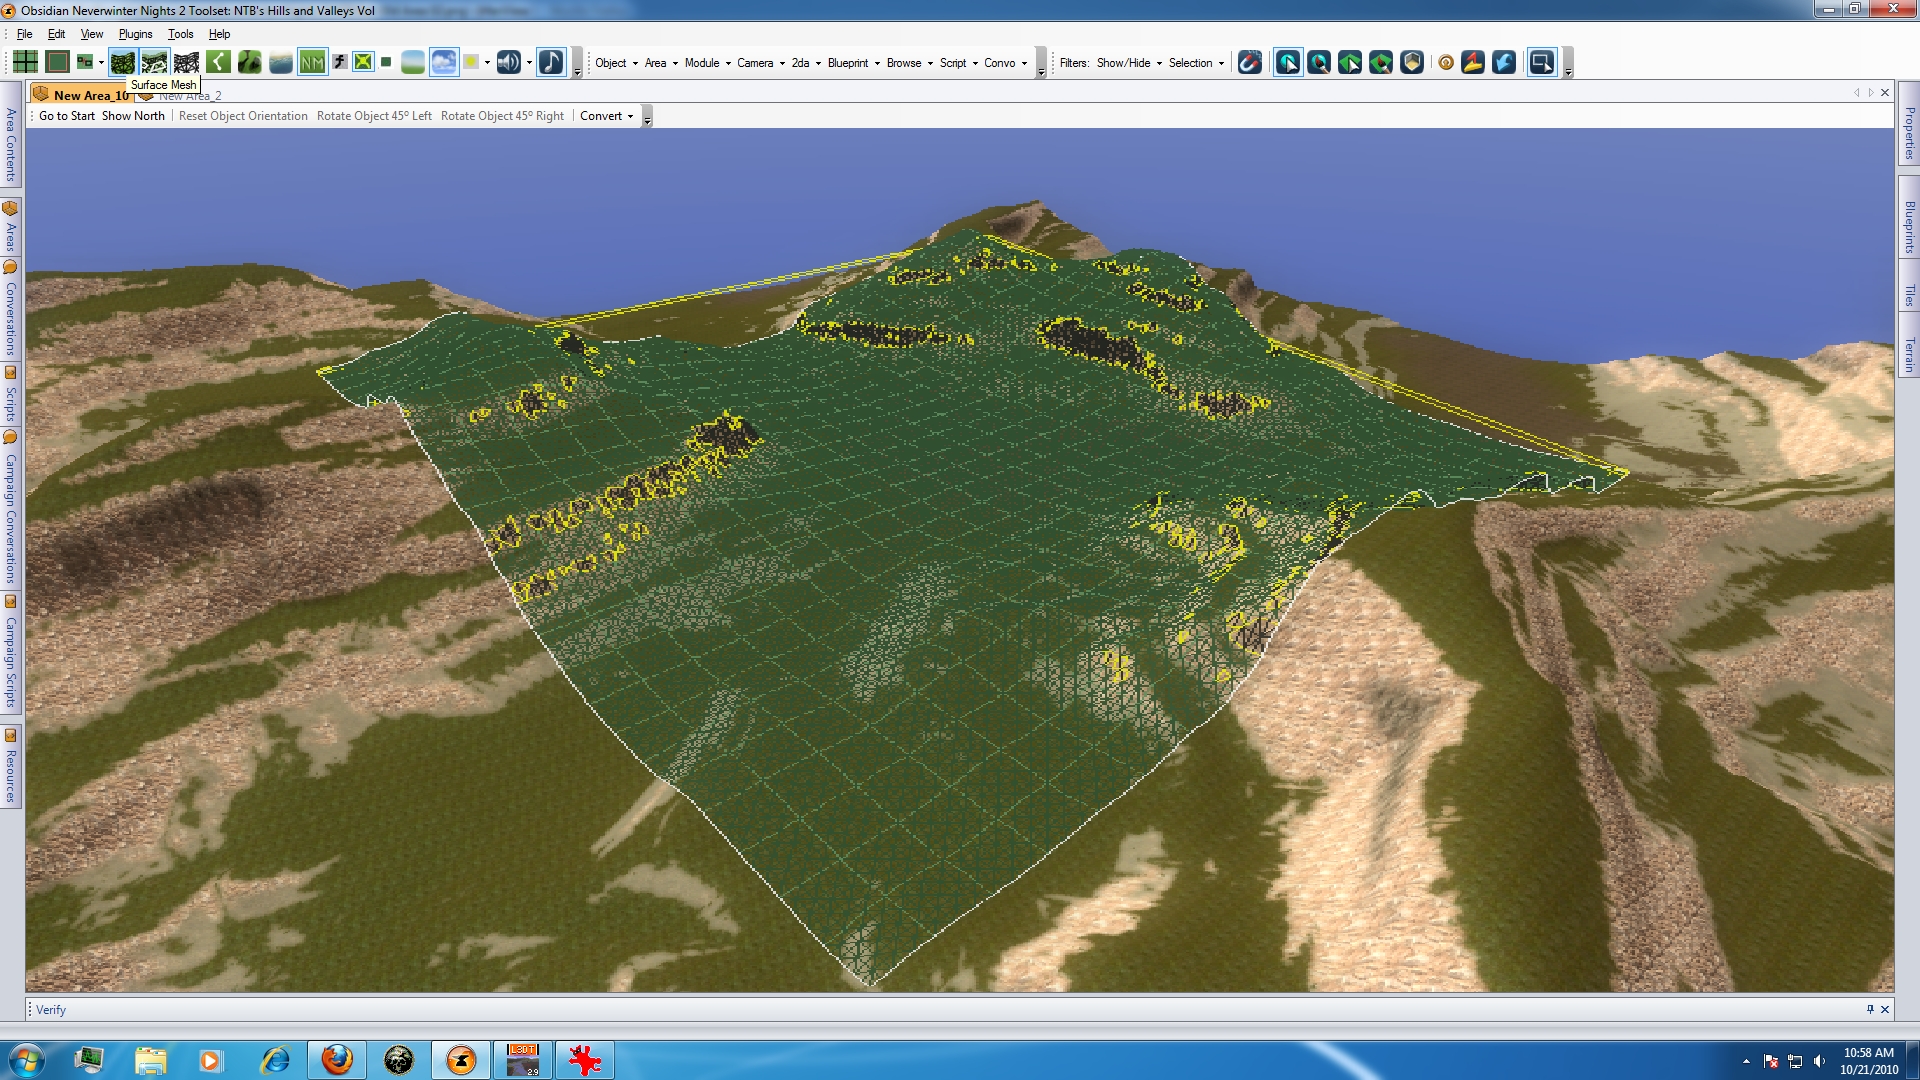
Task: Click the yellow sun light swatch
Action: pos(471,62)
